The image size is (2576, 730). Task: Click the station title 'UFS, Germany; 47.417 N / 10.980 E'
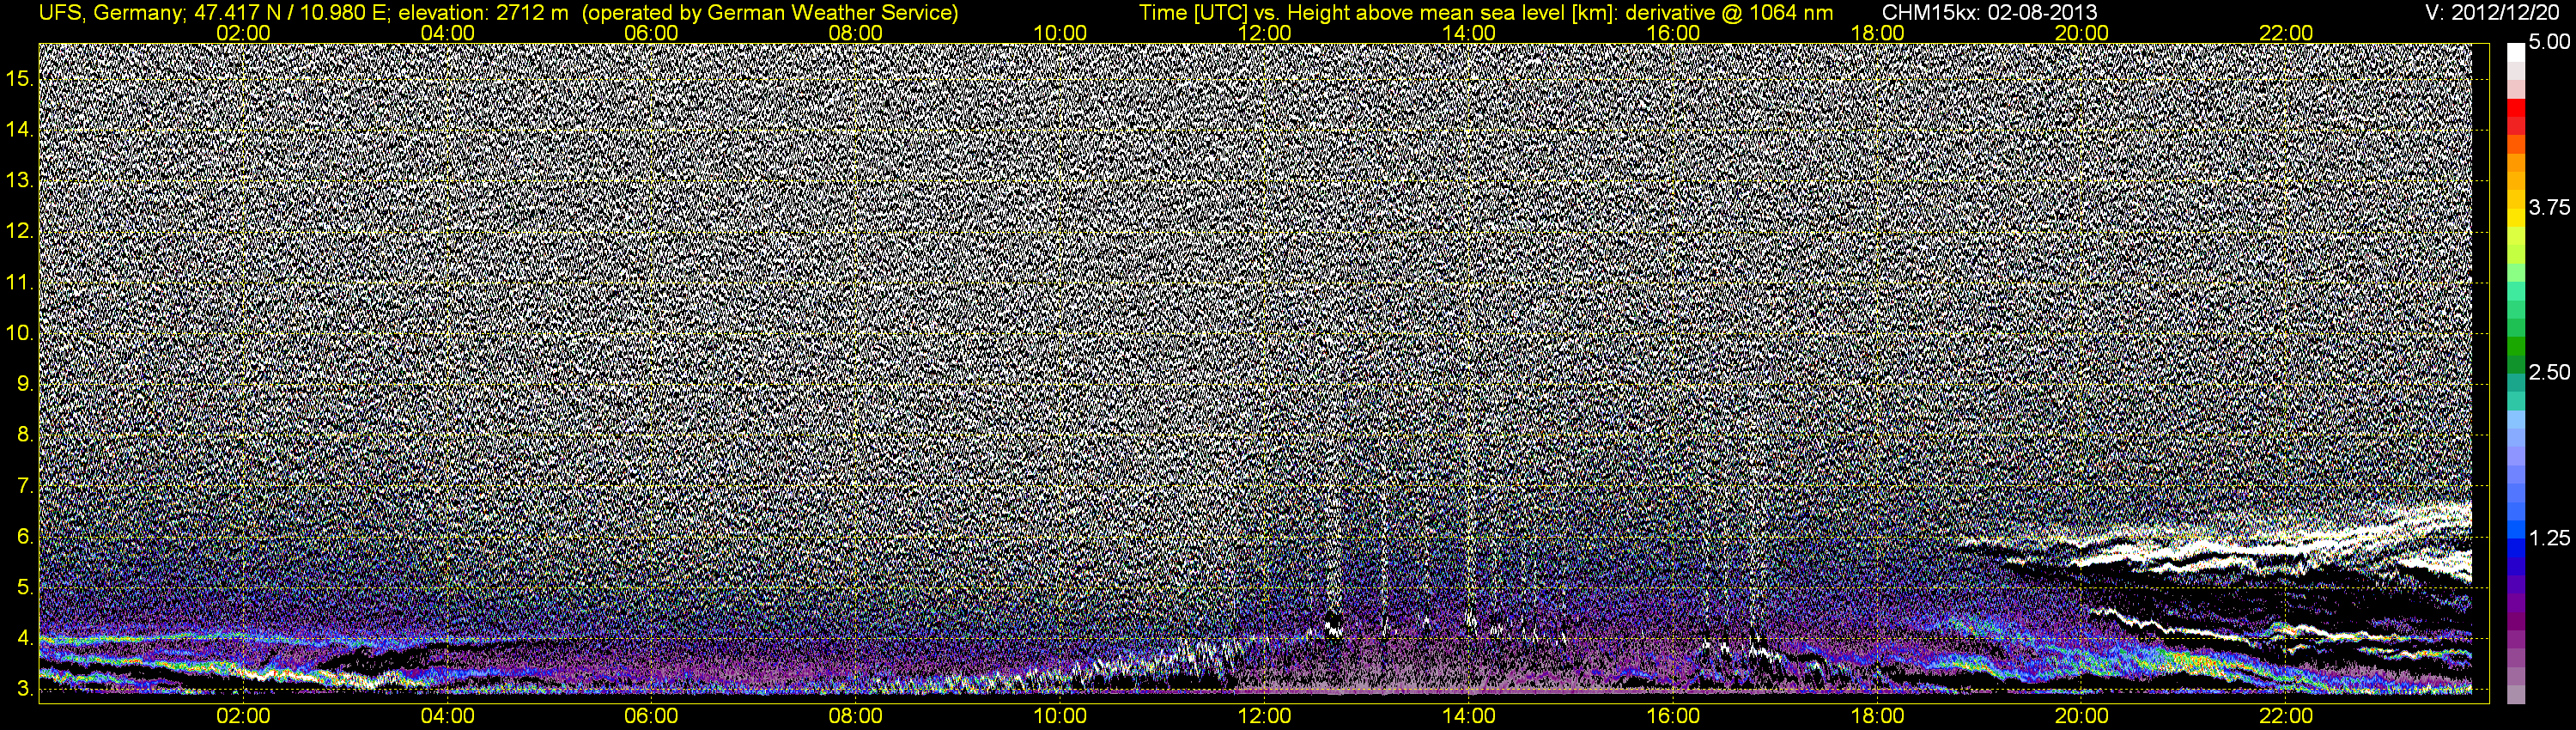(215, 12)
